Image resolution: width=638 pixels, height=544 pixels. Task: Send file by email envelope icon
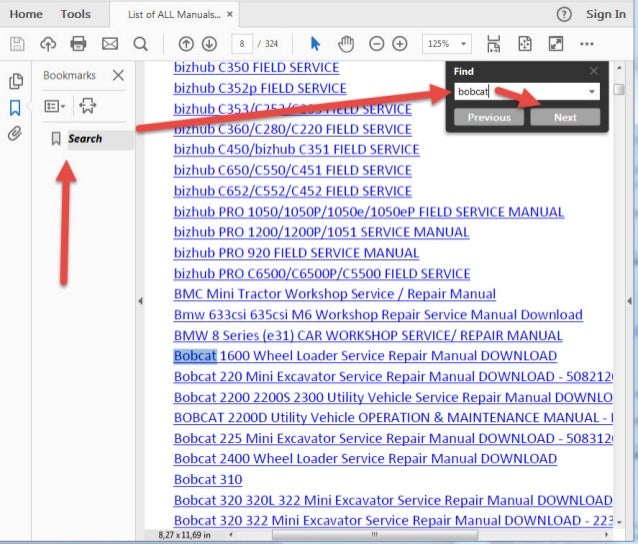click(110, 44)
